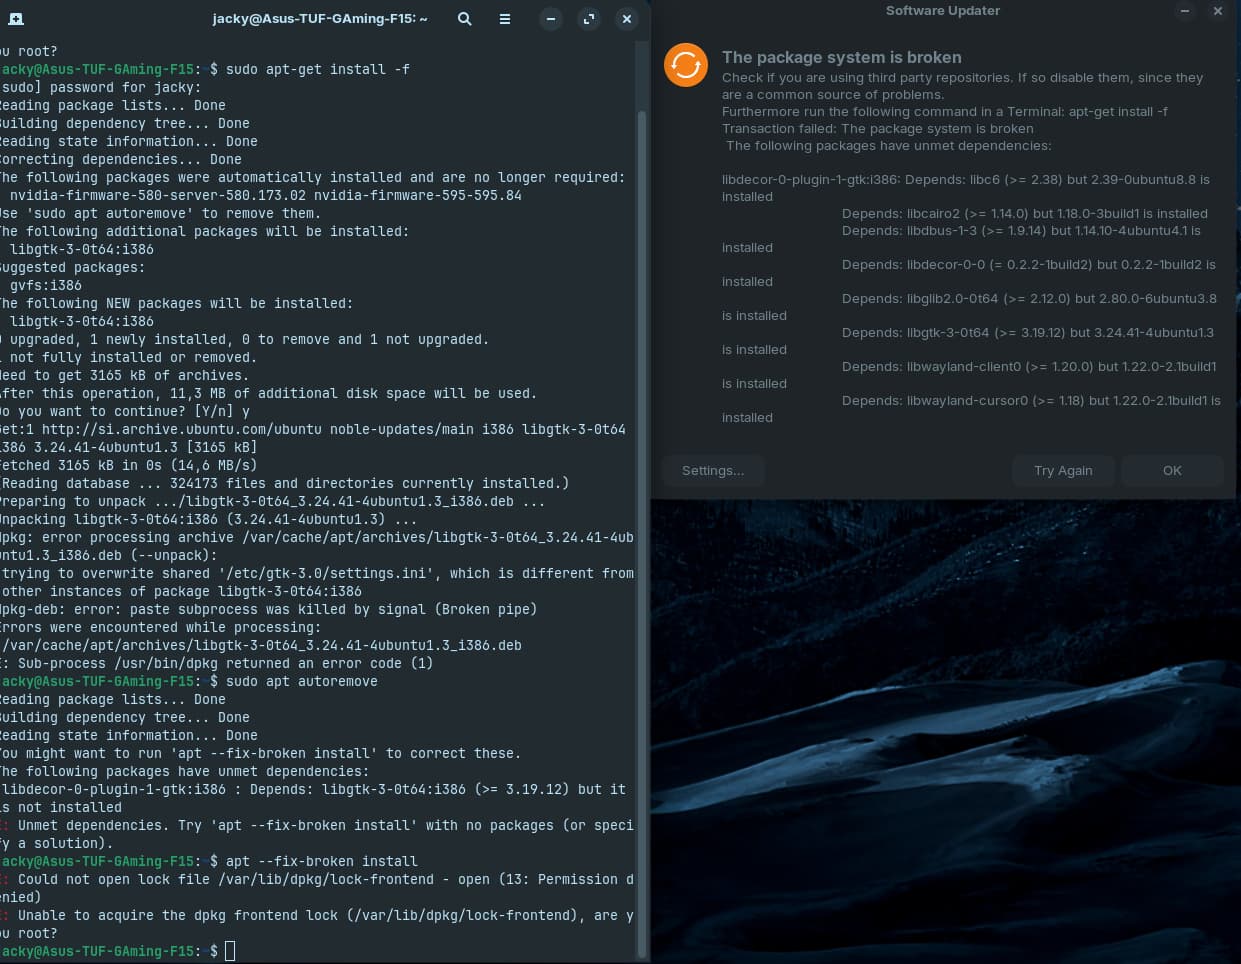This screenshot has width=1241, height=964.
Task: Click 'libdecor-0-plugin-1-gtk:i386: Depends: libc6' line in updater
Action: click(966, 180)
